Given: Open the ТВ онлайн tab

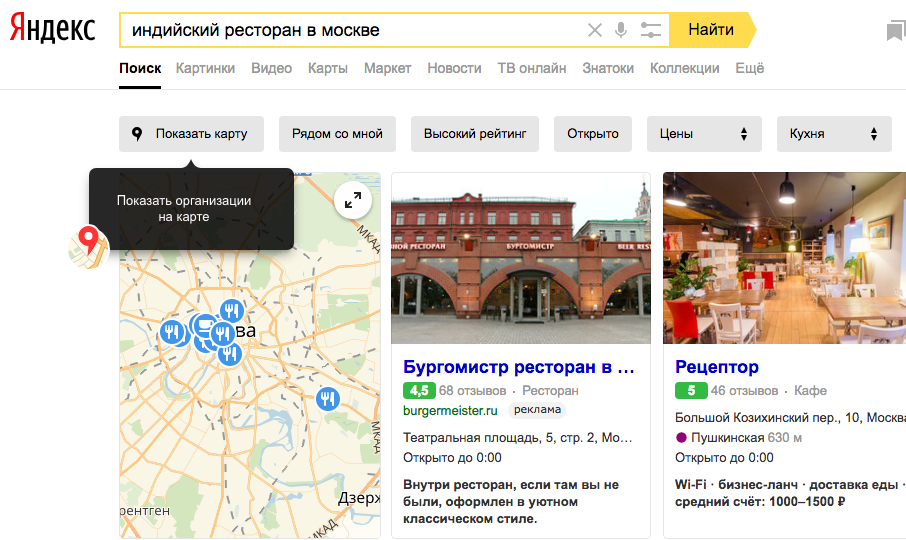Looking at the screenshot, I should tap(532, 68).
